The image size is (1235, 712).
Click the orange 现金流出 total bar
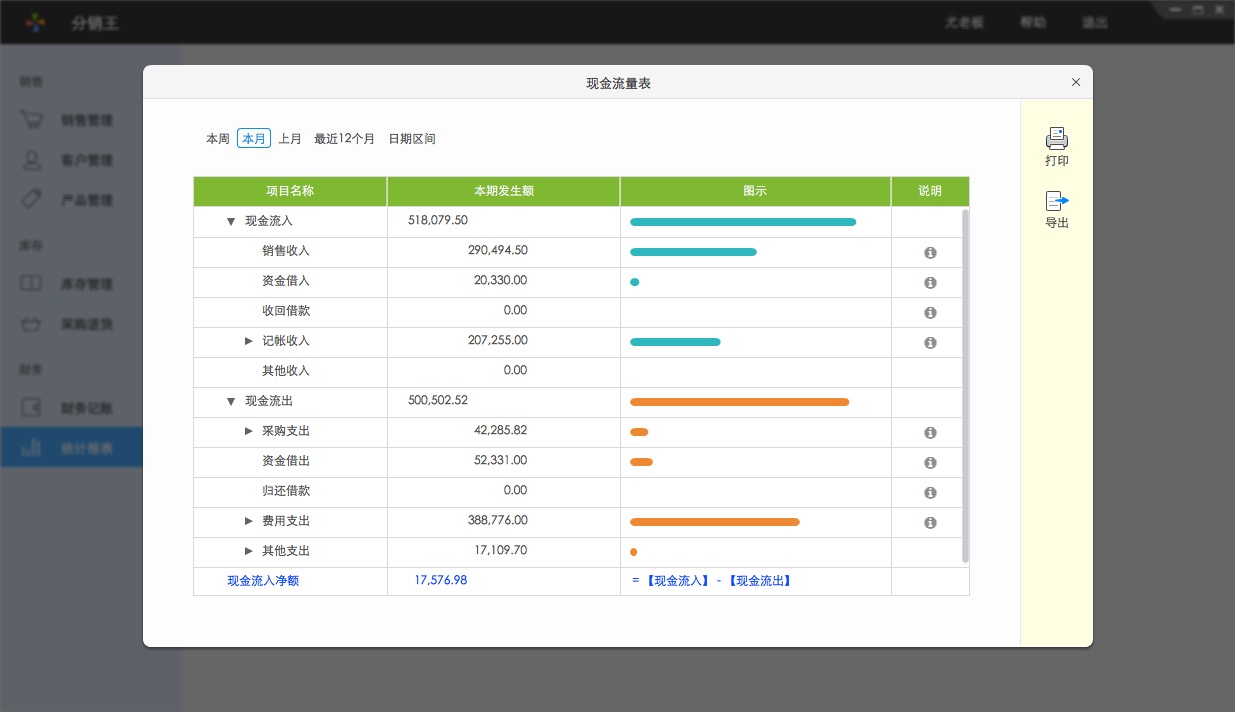tap(739, 402)
